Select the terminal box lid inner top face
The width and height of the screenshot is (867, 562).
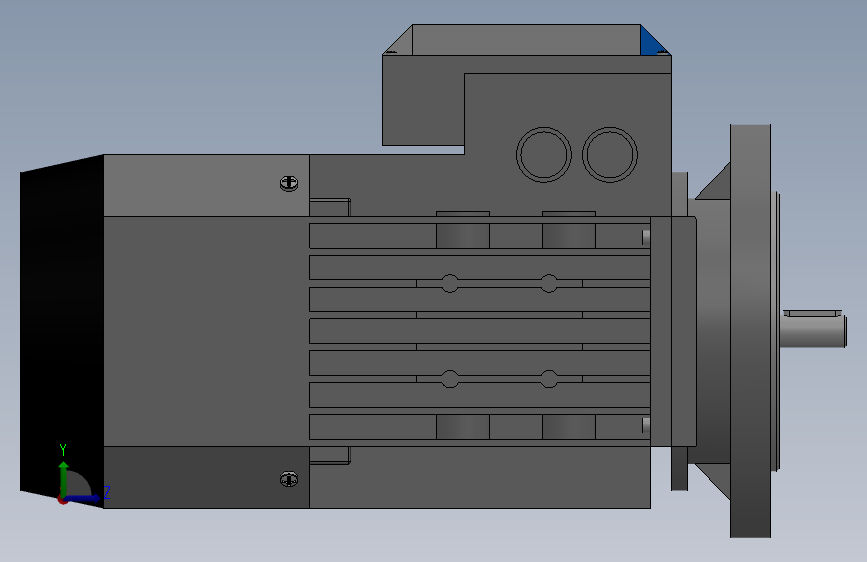tap(526, 40)
